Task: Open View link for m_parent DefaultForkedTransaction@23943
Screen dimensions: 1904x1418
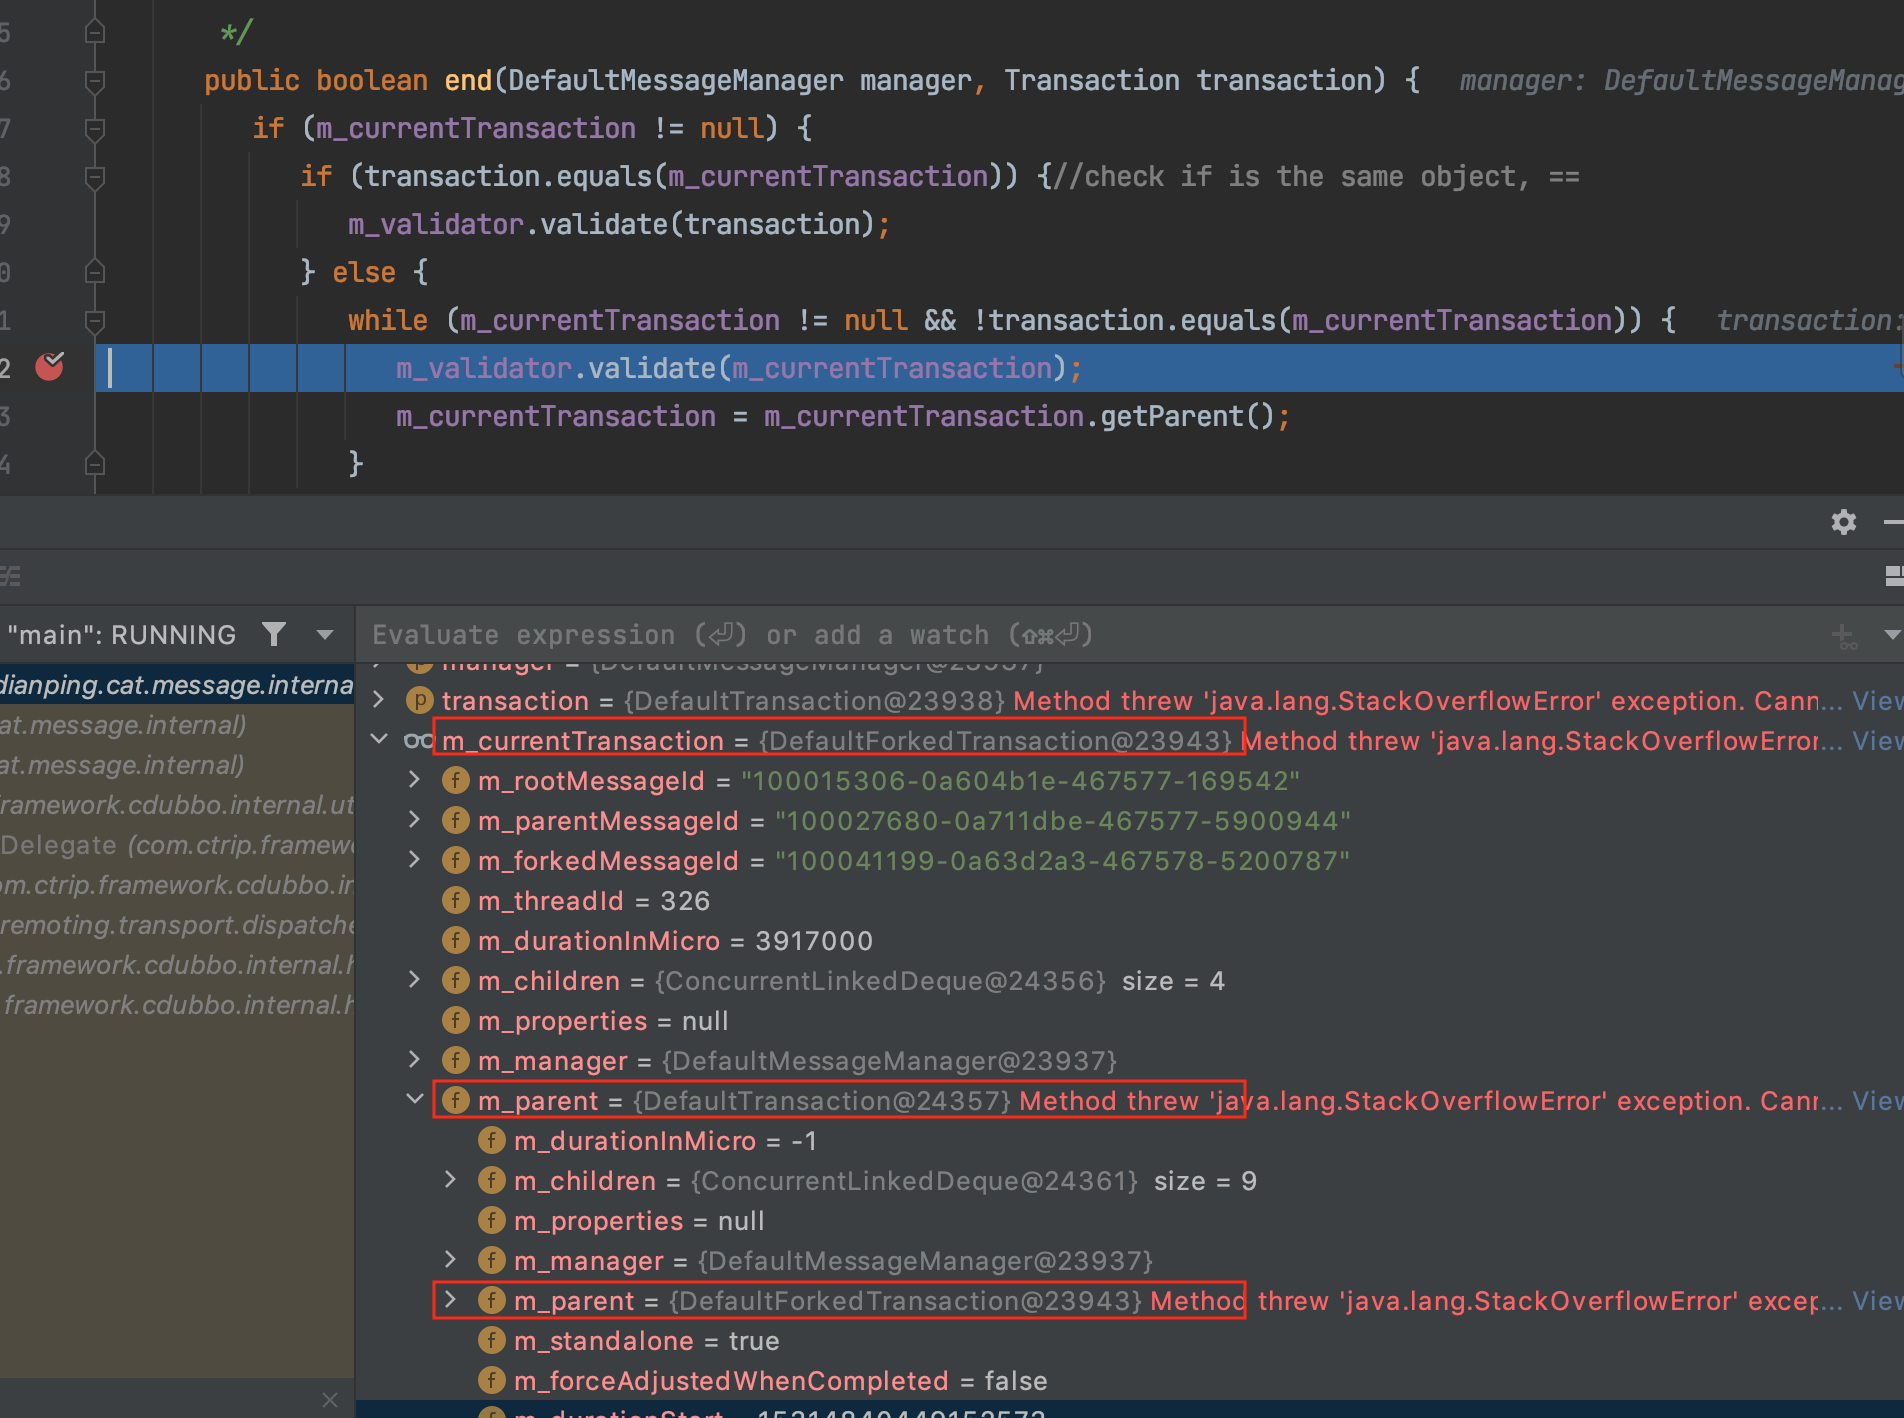Action: [x=1877, y=1300]
